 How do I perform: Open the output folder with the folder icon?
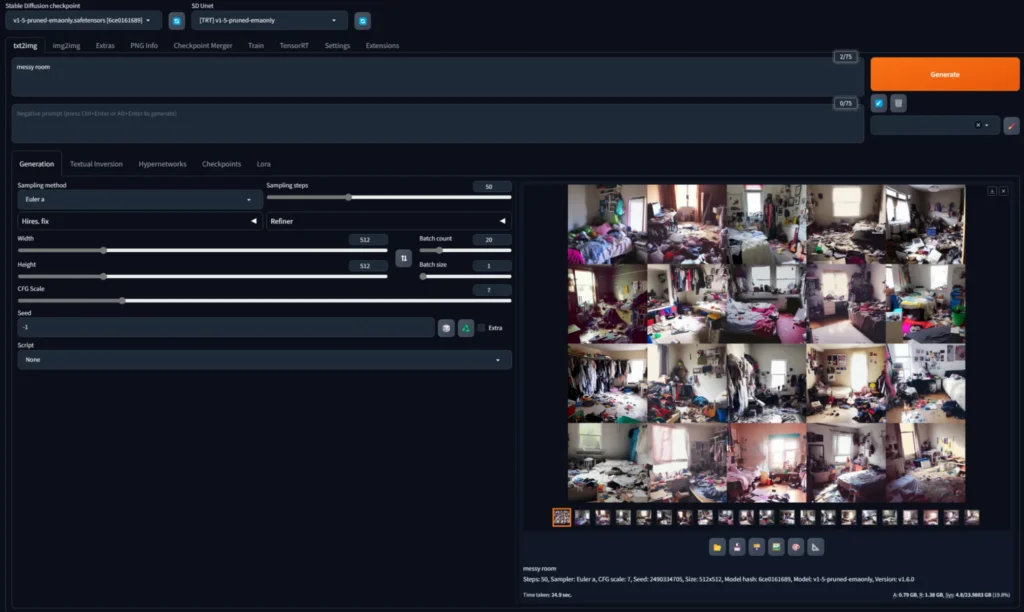point(717,546)
